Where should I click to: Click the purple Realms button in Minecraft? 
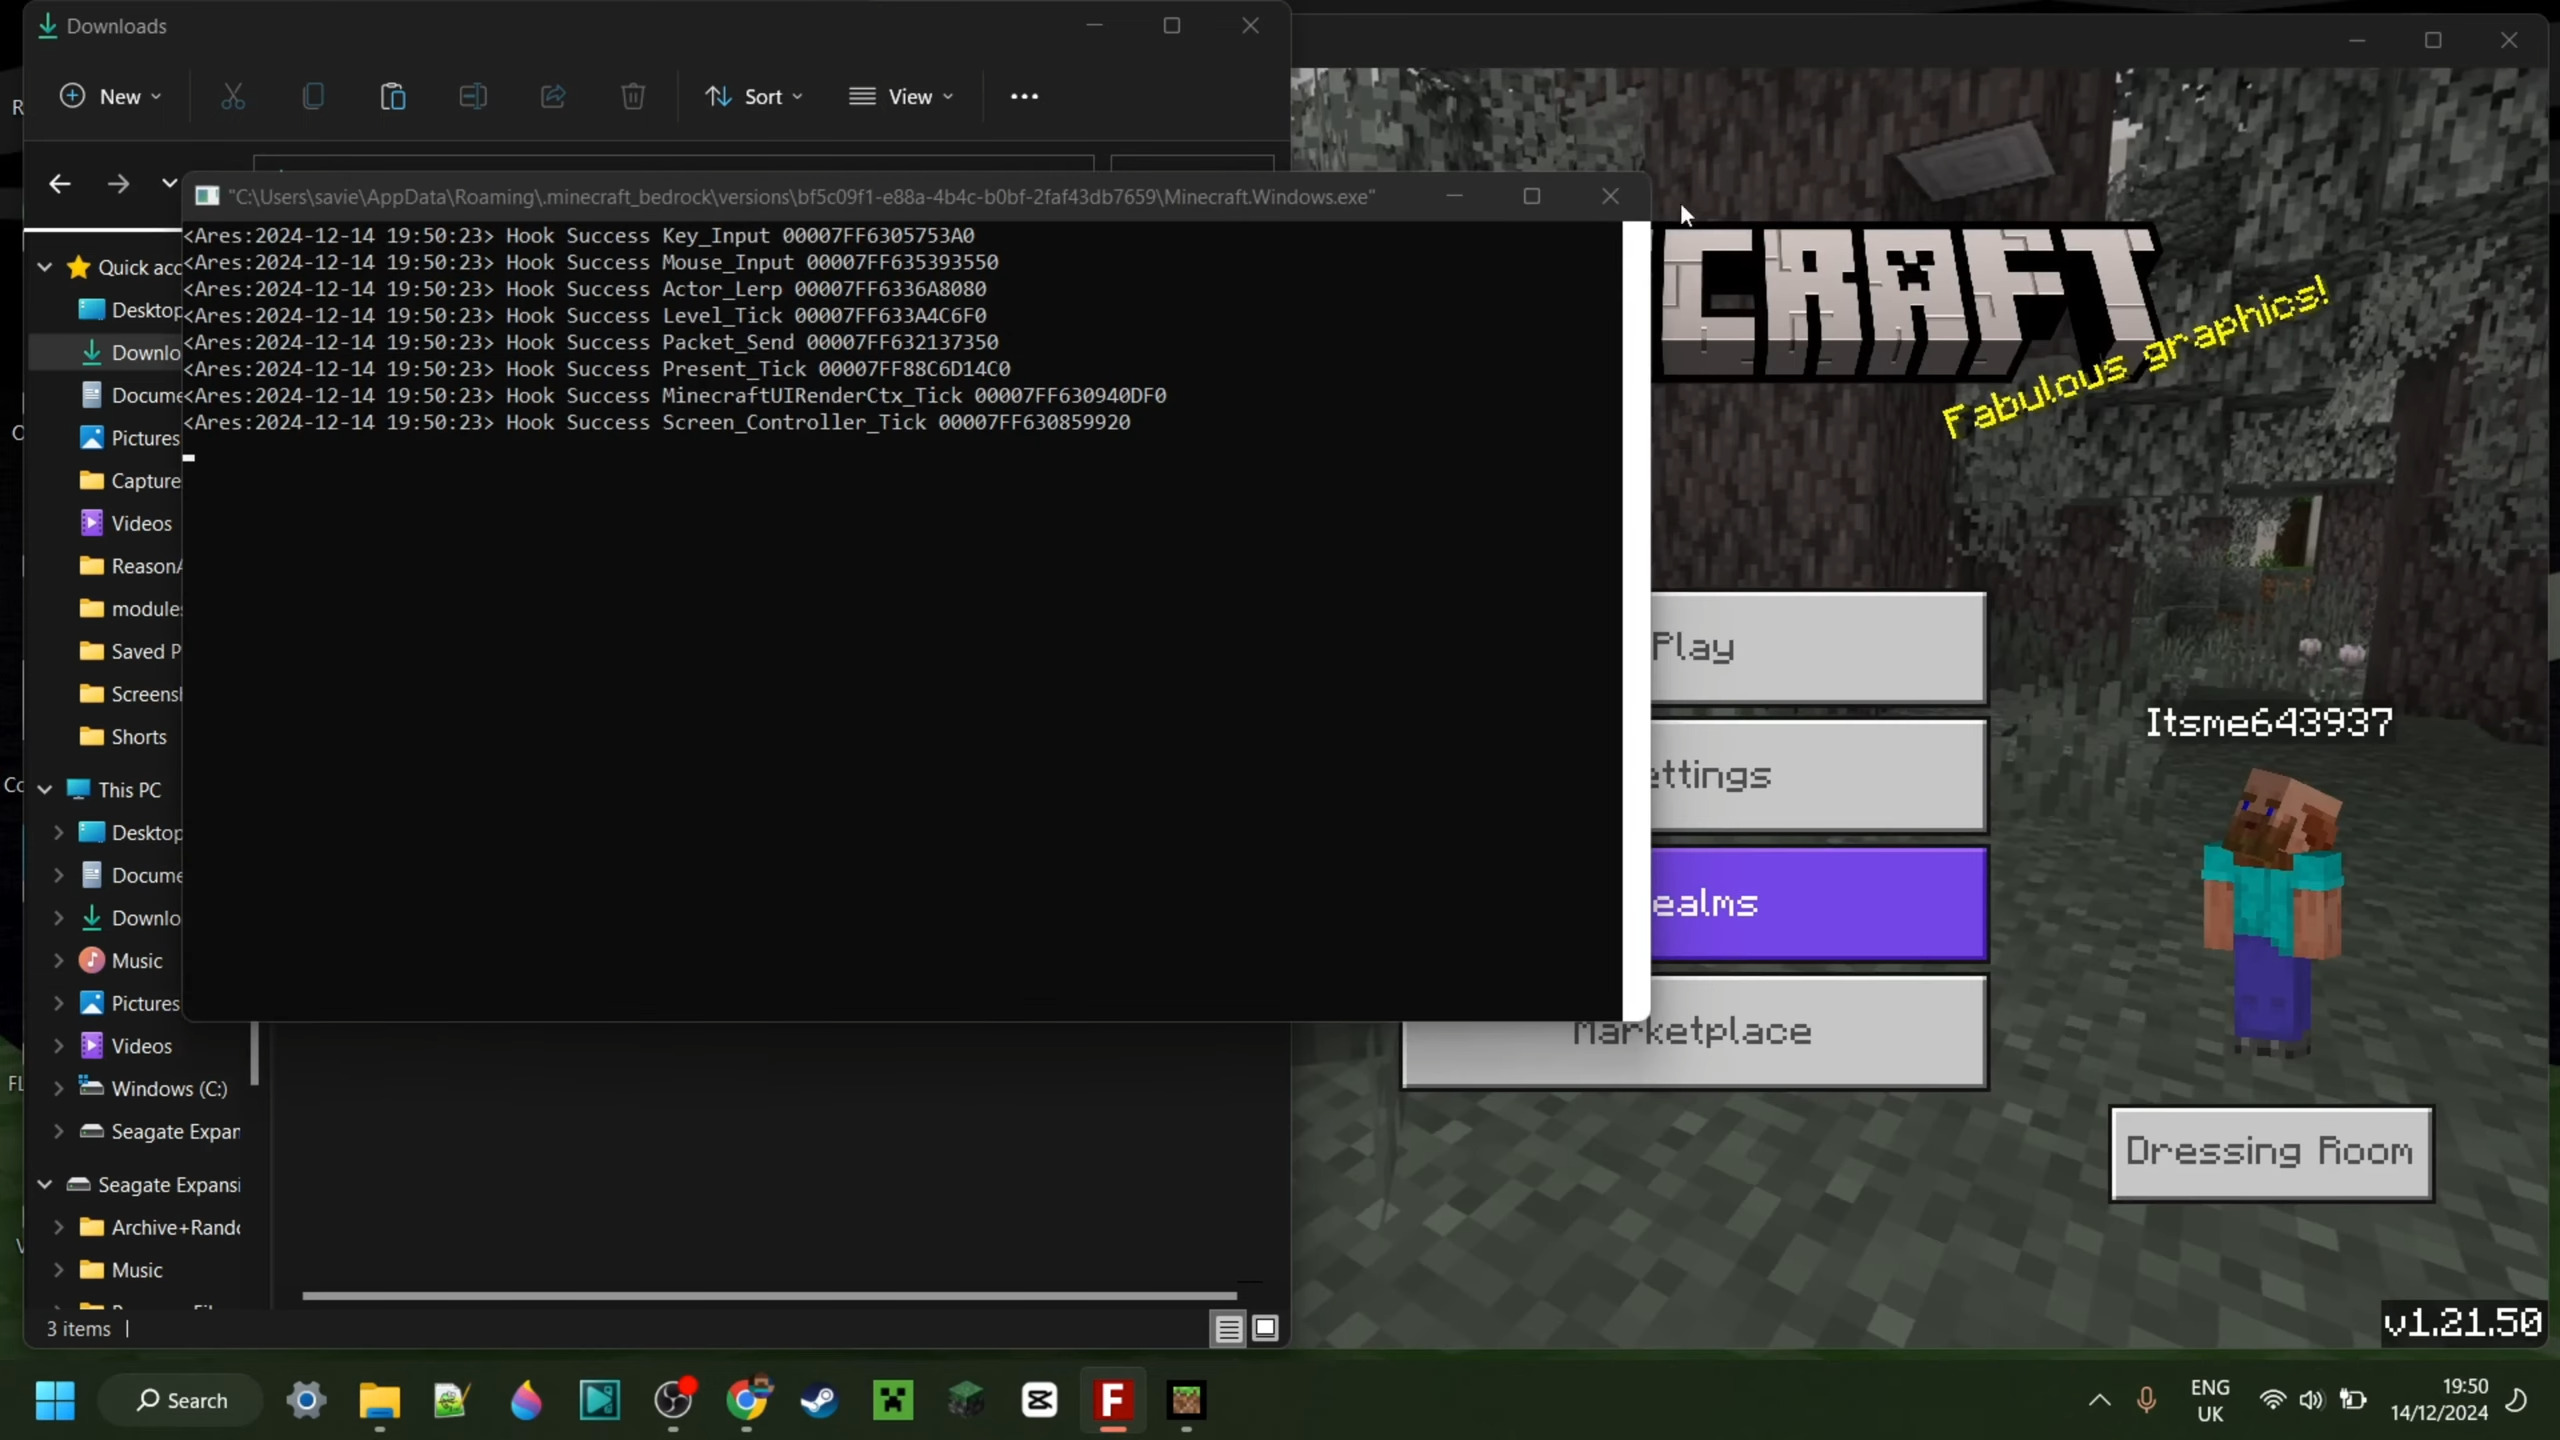1818,903
